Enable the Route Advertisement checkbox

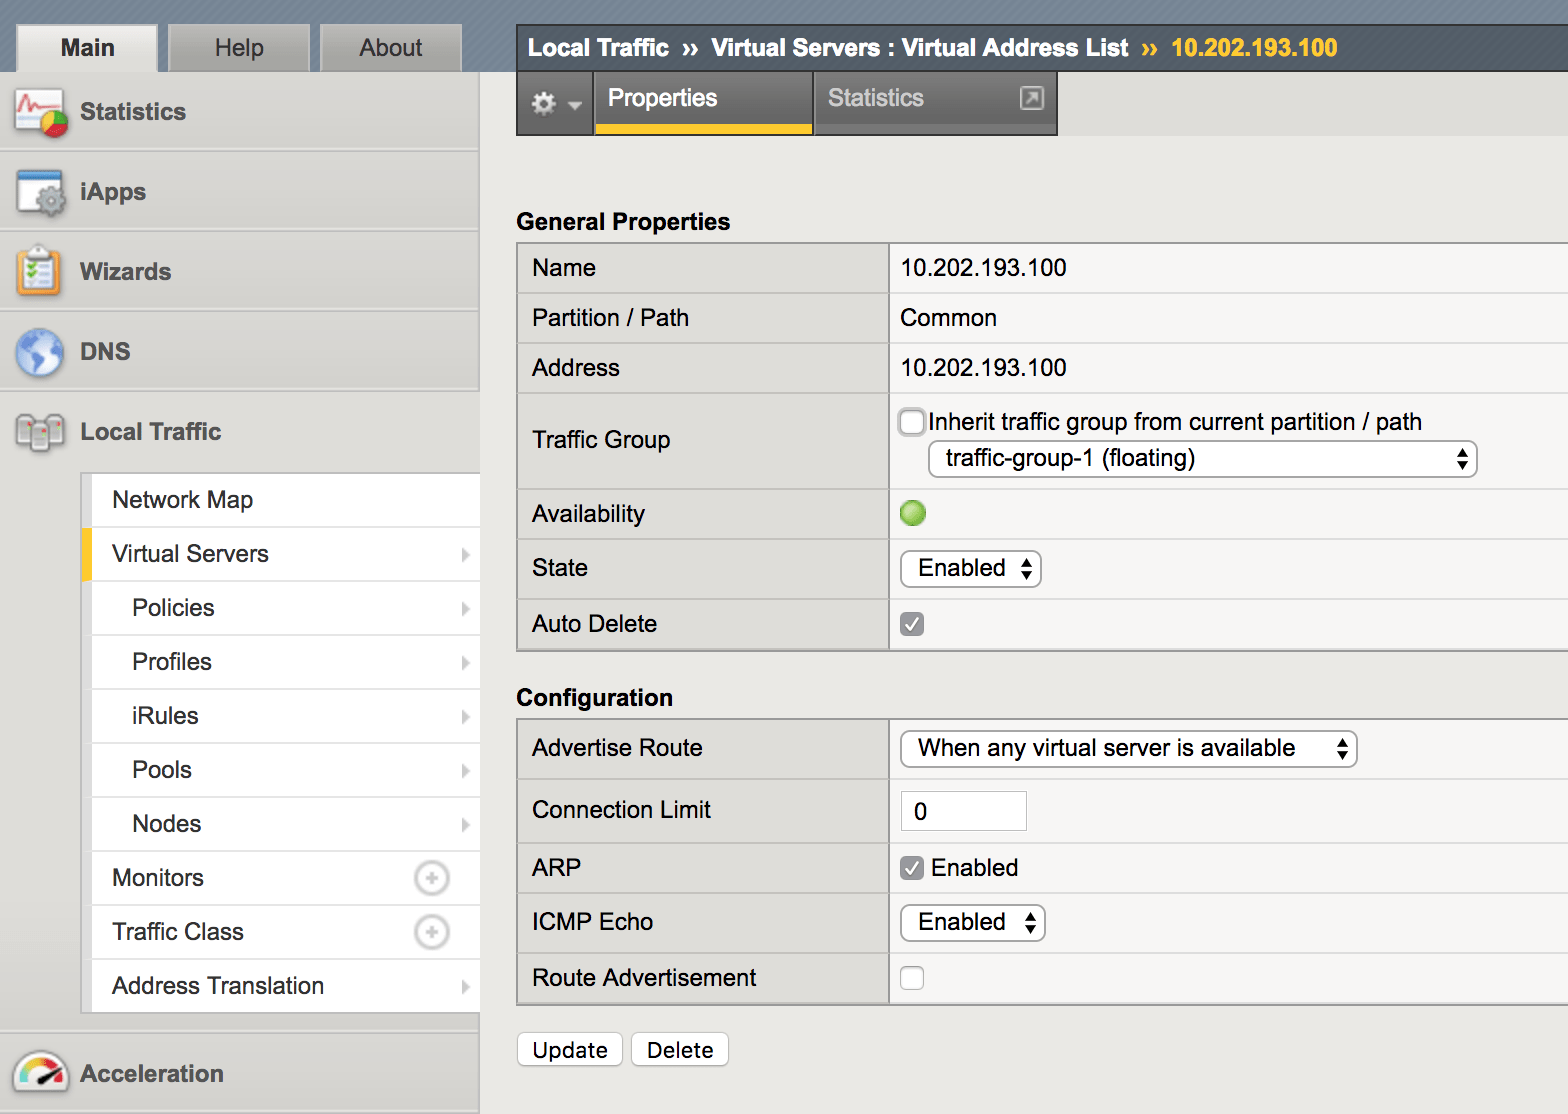912,978
